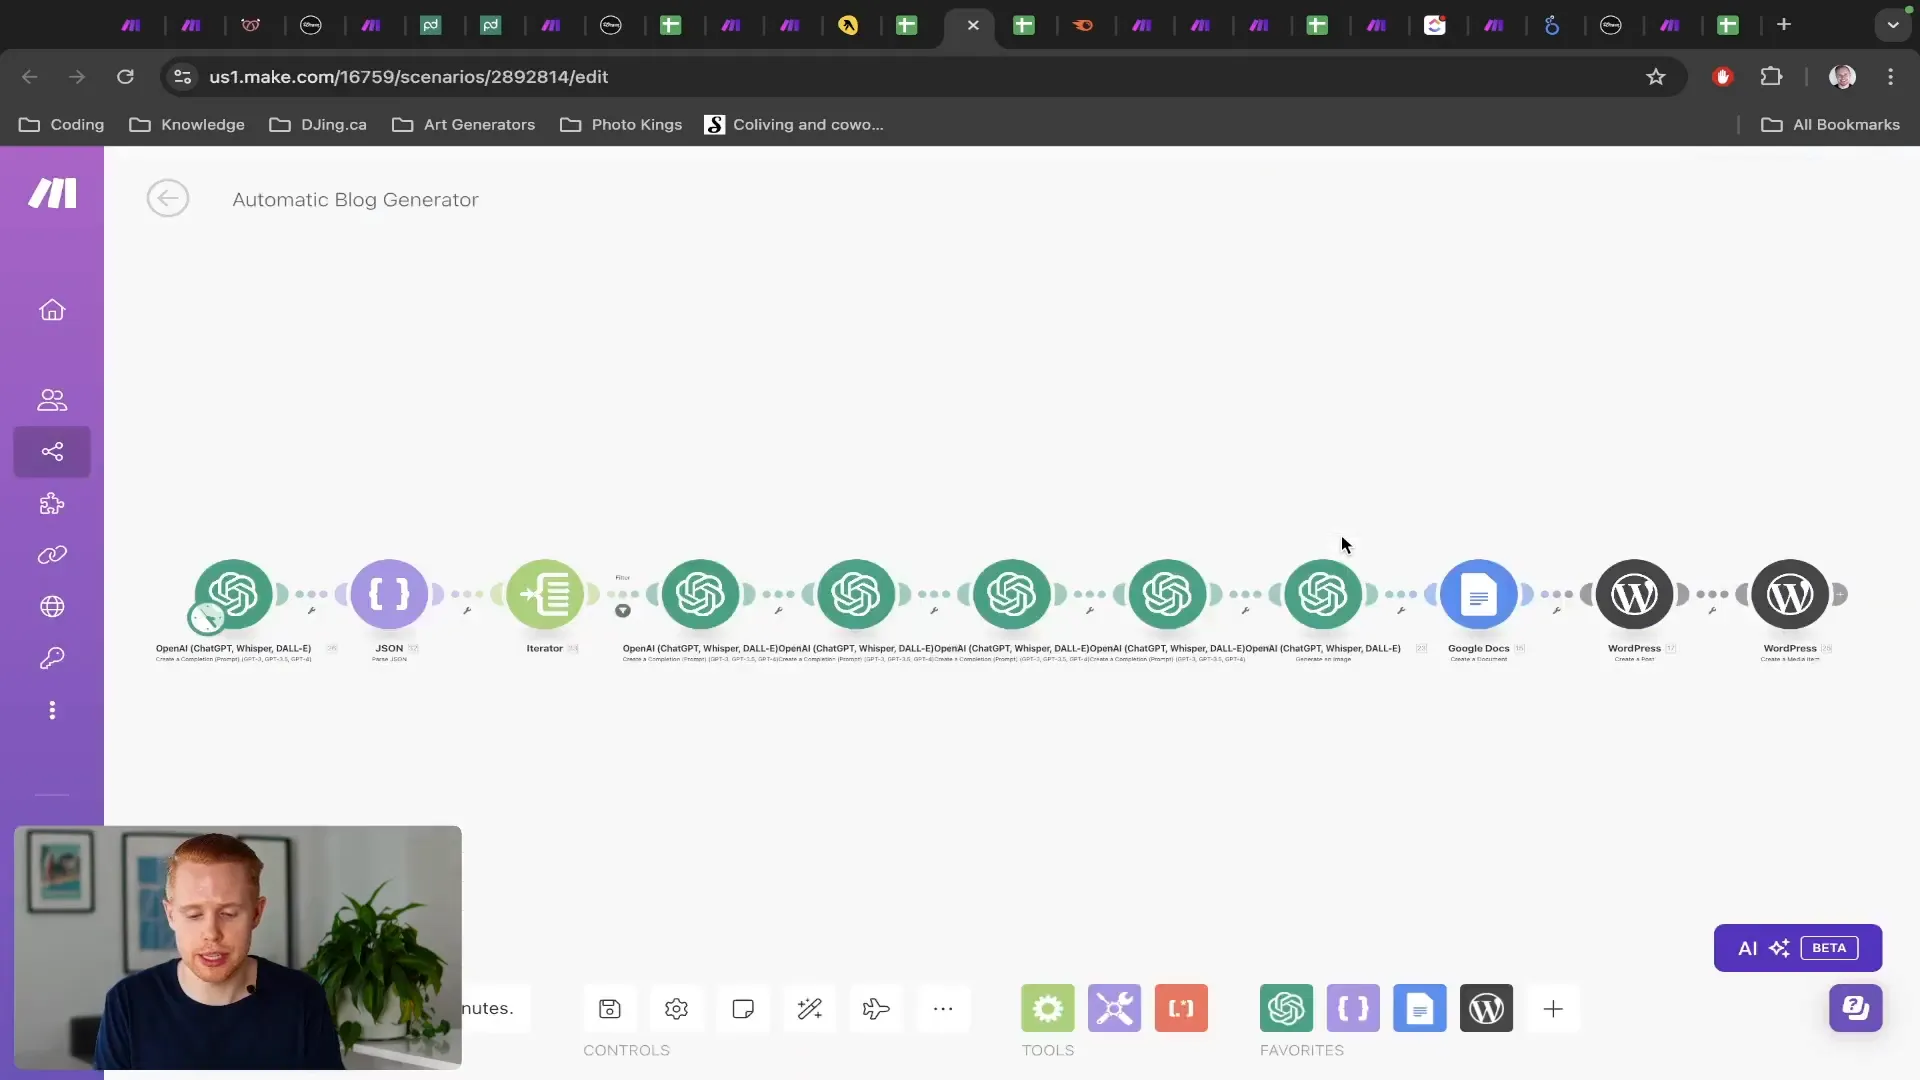The height and width of the screenshot is (1080, 1920).
Task: Go to the Home dashboard in the sidebar
Action: click(52, 310)
